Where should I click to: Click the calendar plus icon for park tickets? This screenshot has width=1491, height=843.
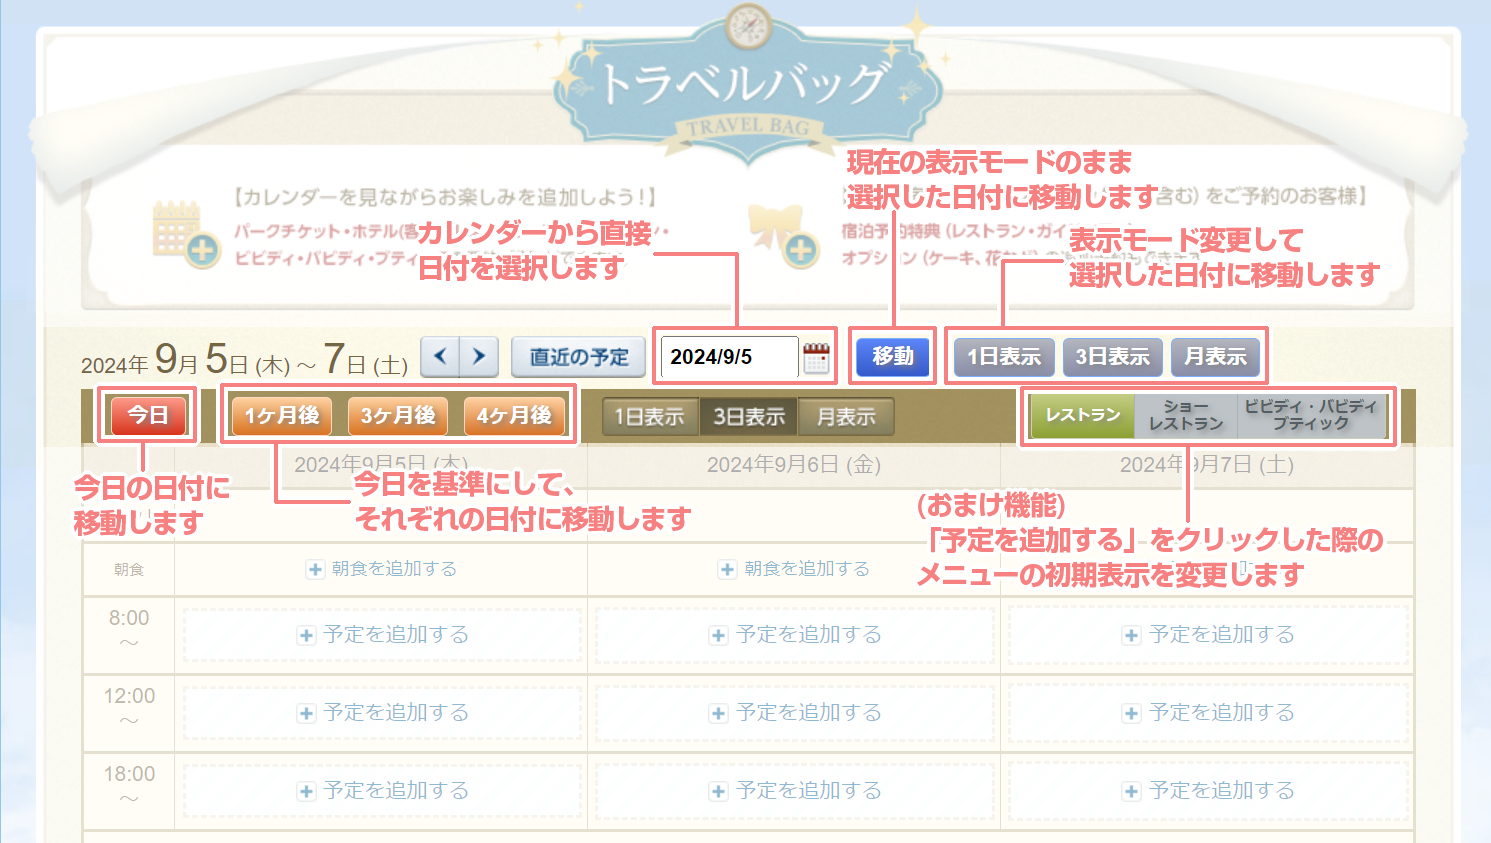201,249
